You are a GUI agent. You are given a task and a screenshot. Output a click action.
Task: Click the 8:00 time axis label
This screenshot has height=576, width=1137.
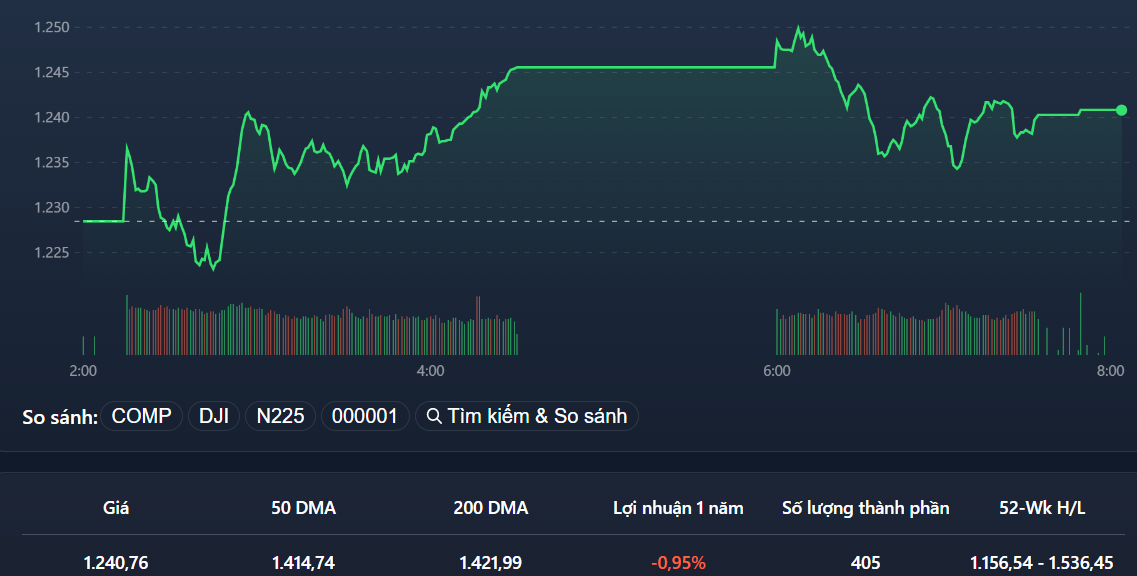[1109, 370]
